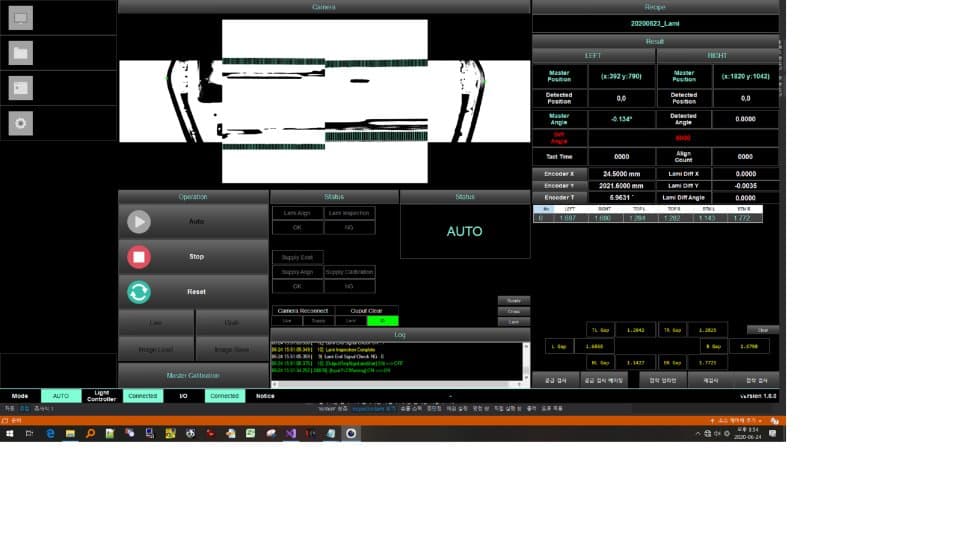Open the settings gear sidebar icon
This screenshot has height=539, width=966.
tap(20, 123)
